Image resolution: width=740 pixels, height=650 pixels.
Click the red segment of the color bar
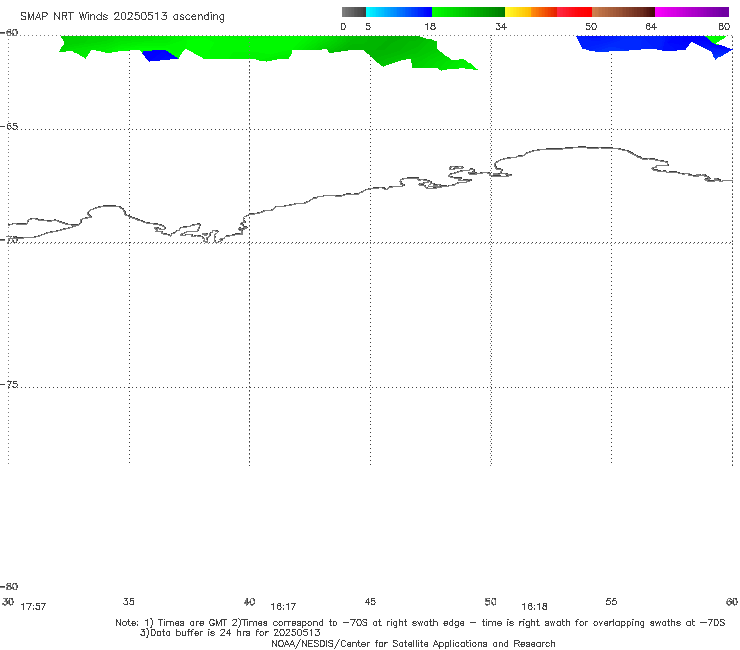574,12
